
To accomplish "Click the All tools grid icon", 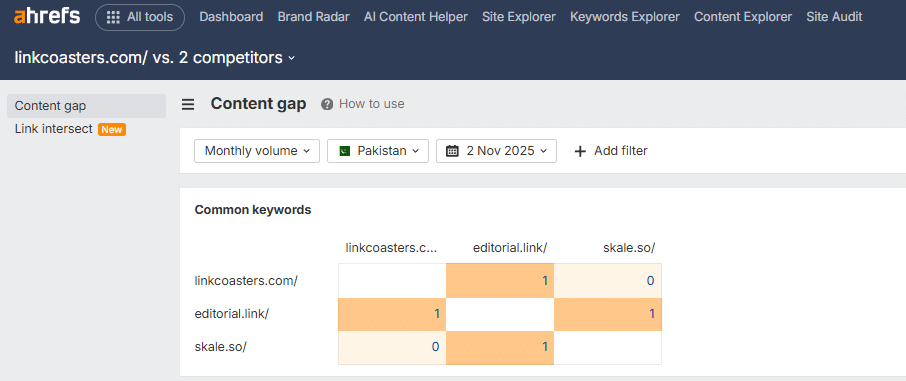I will 113,17.
